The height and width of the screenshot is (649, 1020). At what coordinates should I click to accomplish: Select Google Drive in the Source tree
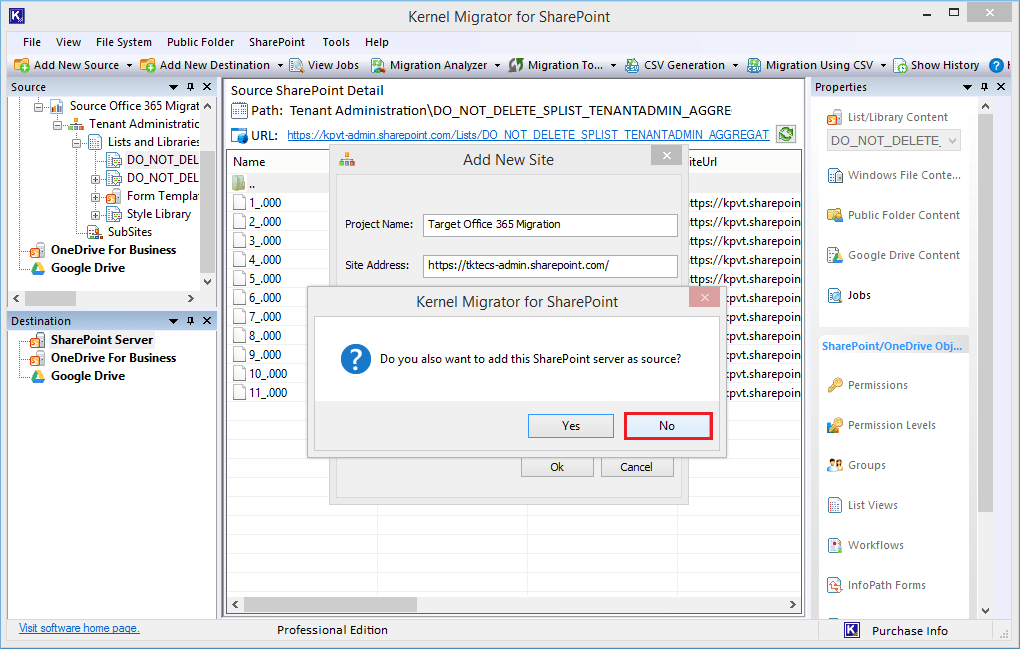[88, 268]
